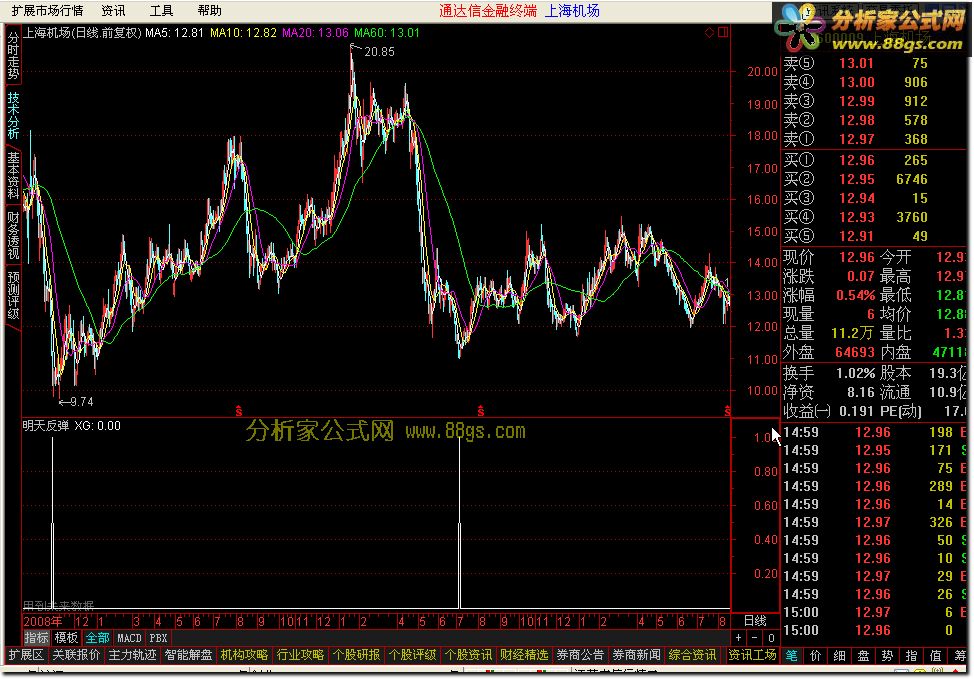
Task: Open the 个股资讯 bottom tab
Action: [x=468, y=655]
